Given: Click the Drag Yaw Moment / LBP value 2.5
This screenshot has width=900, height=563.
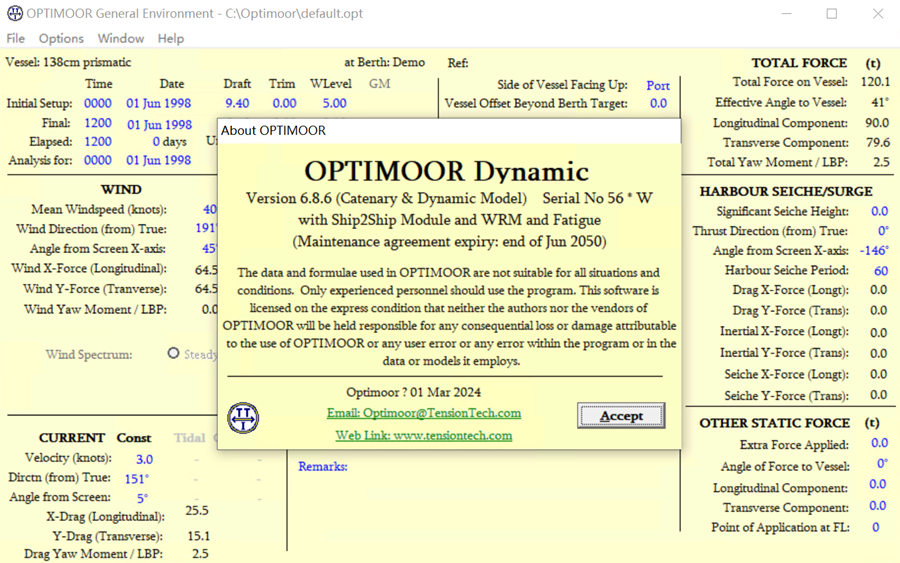Looking at the screenshot, I should coord(200,554).
